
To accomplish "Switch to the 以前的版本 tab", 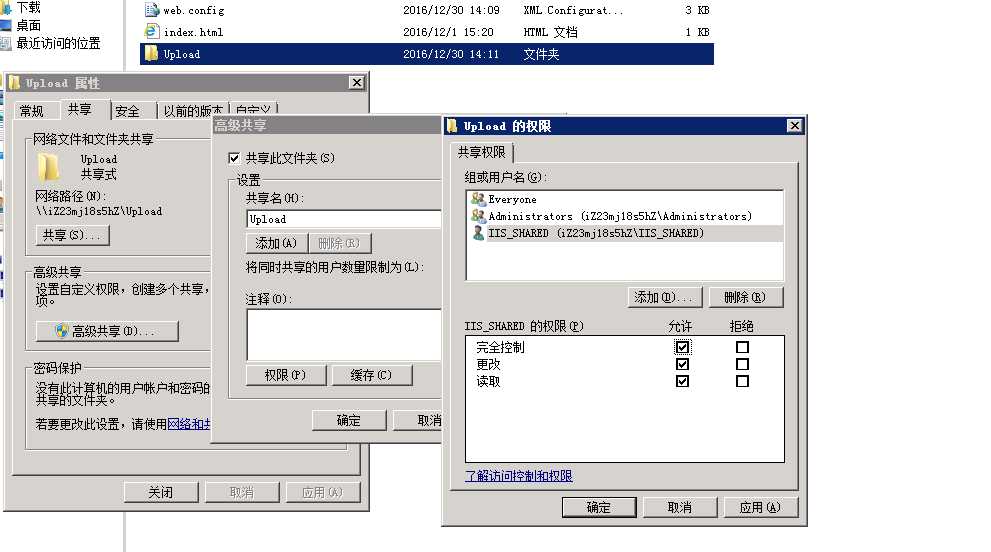I will pos(193,111).
